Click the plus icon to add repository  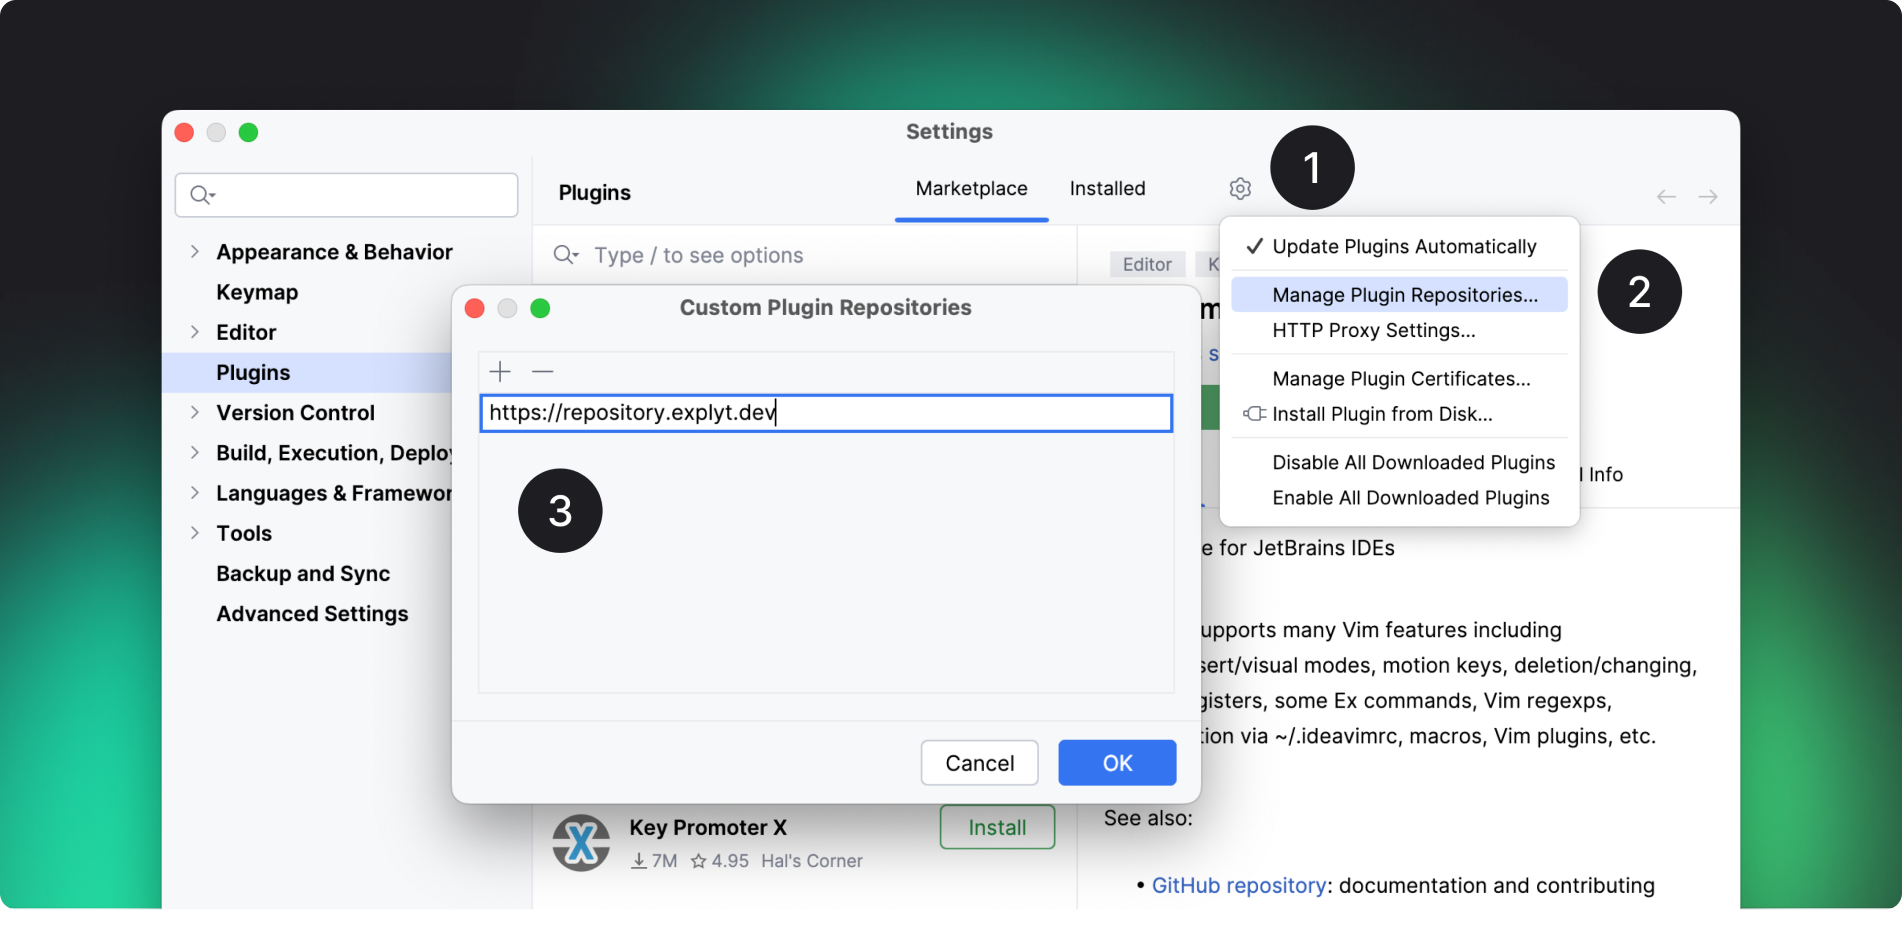click(x=500, y=372)
